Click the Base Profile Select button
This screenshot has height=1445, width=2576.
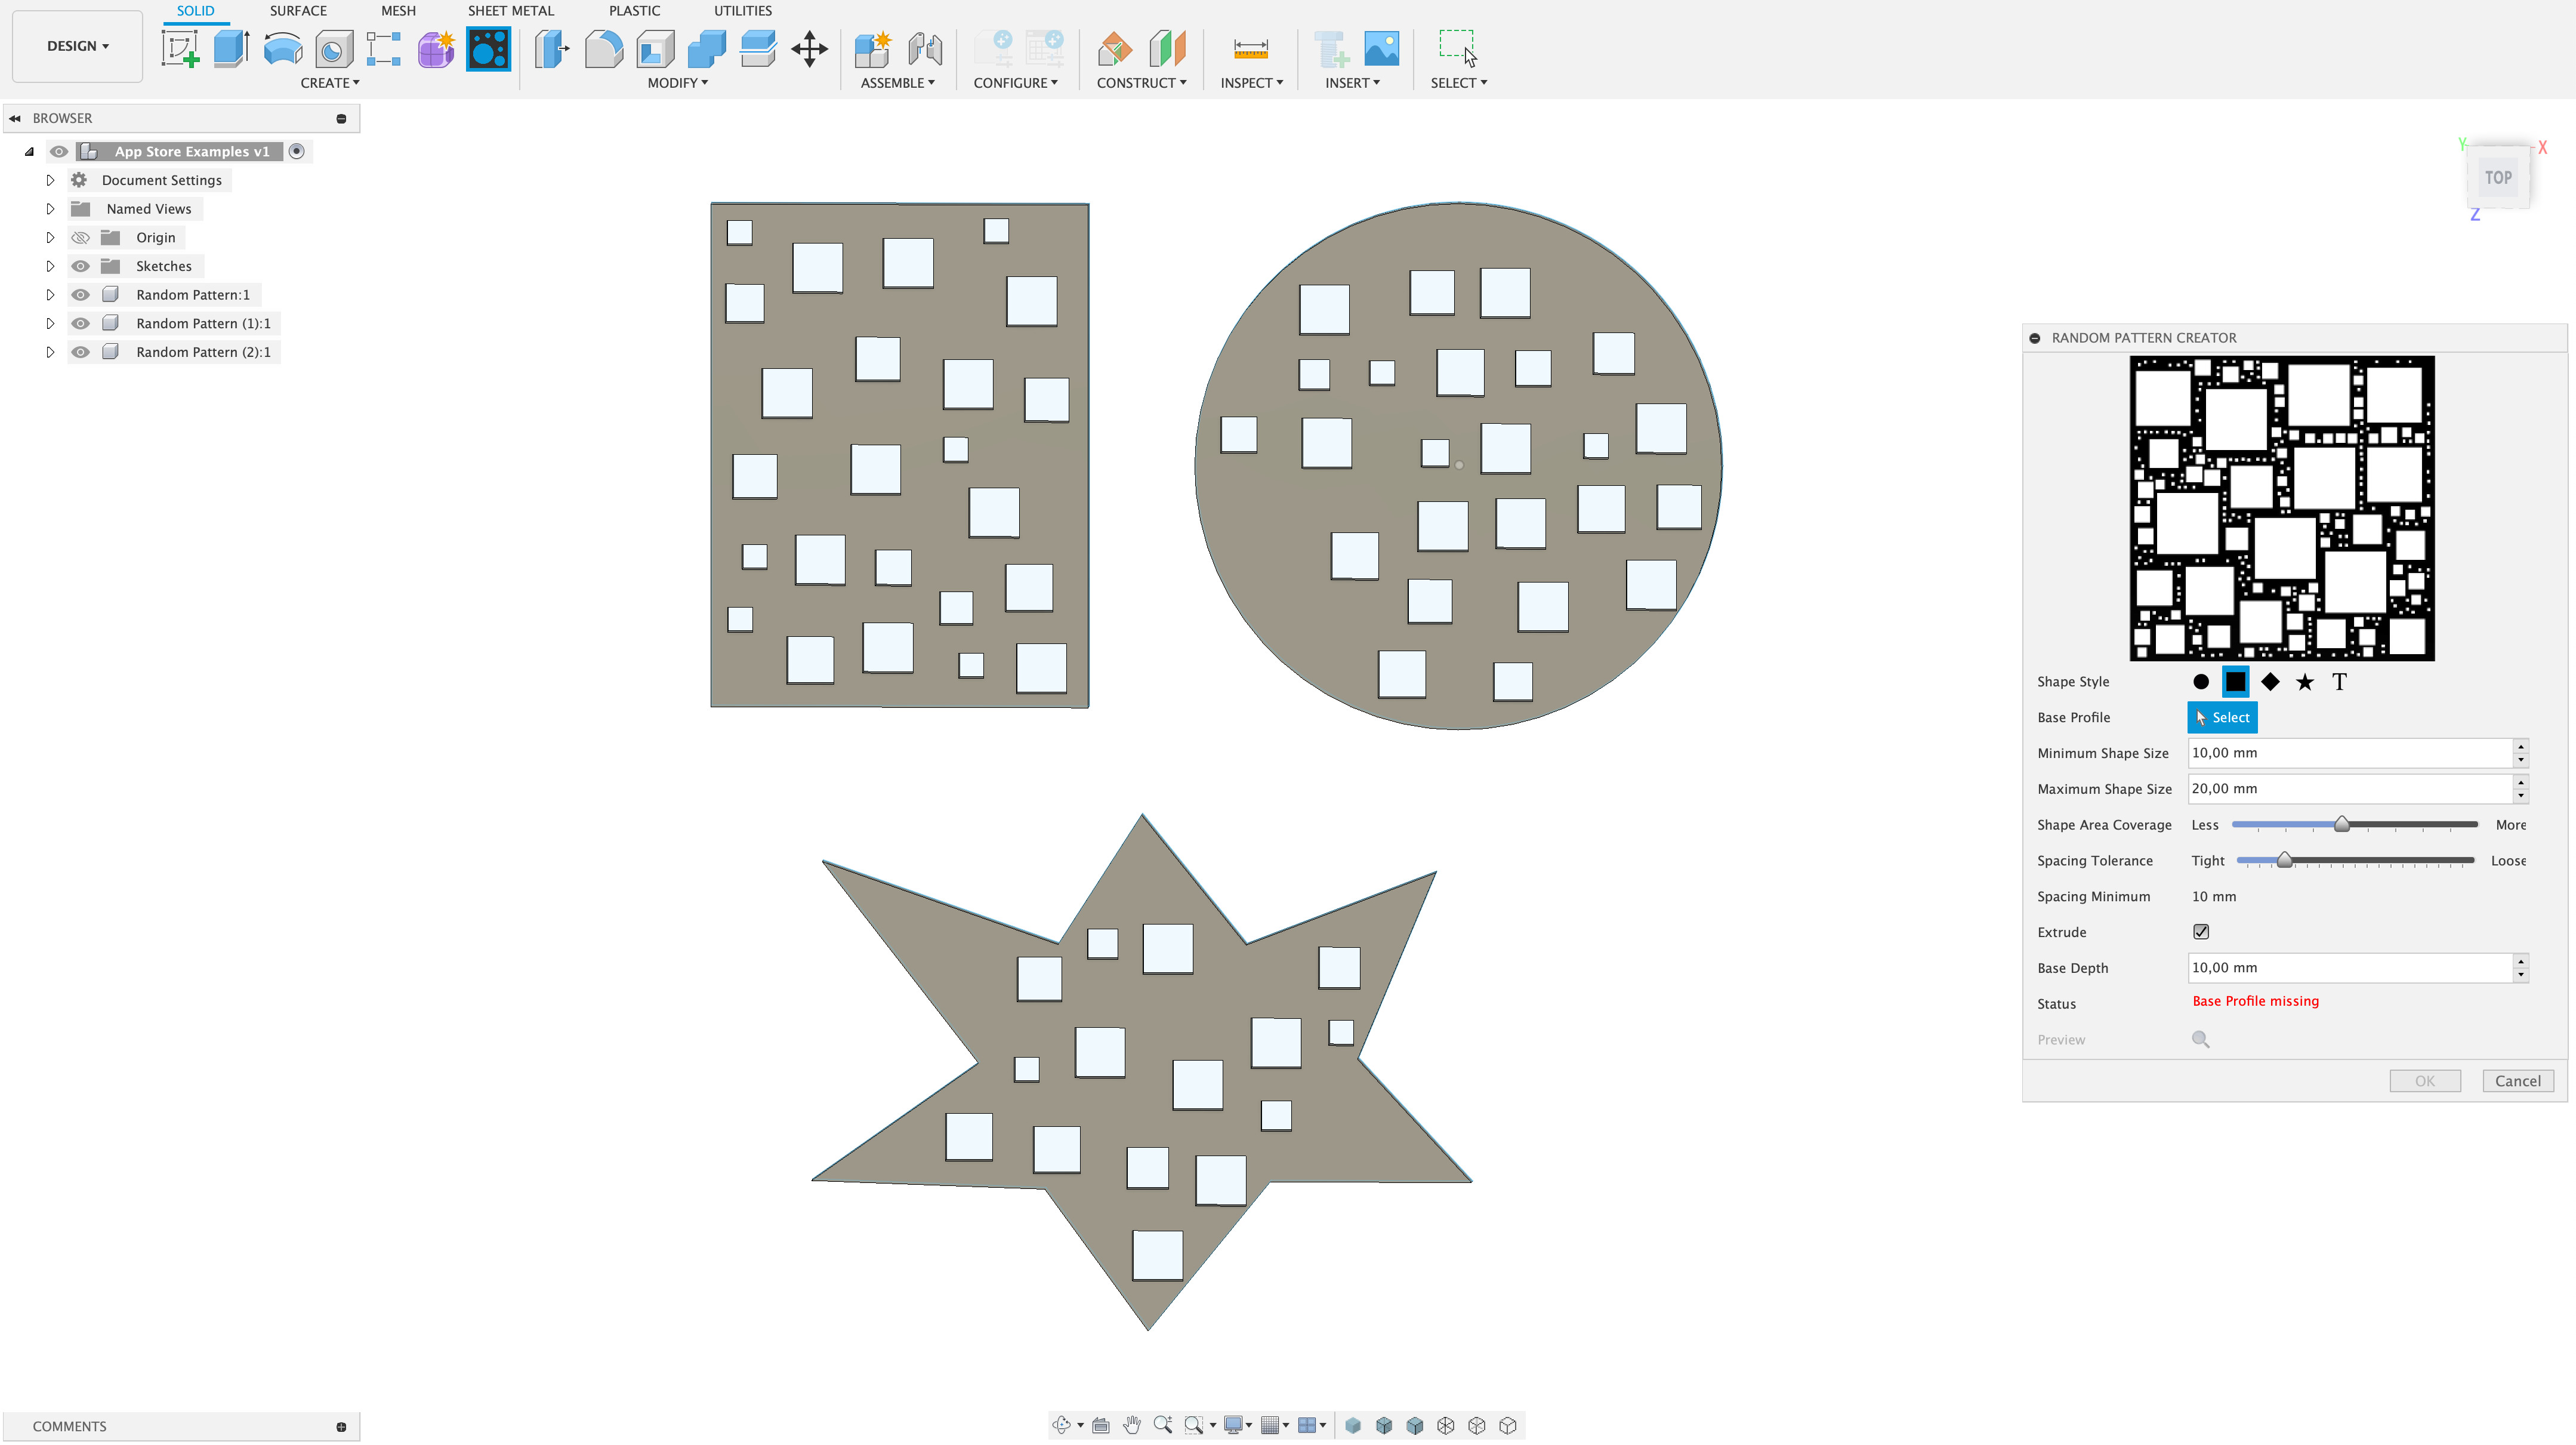coord(2222,718)
